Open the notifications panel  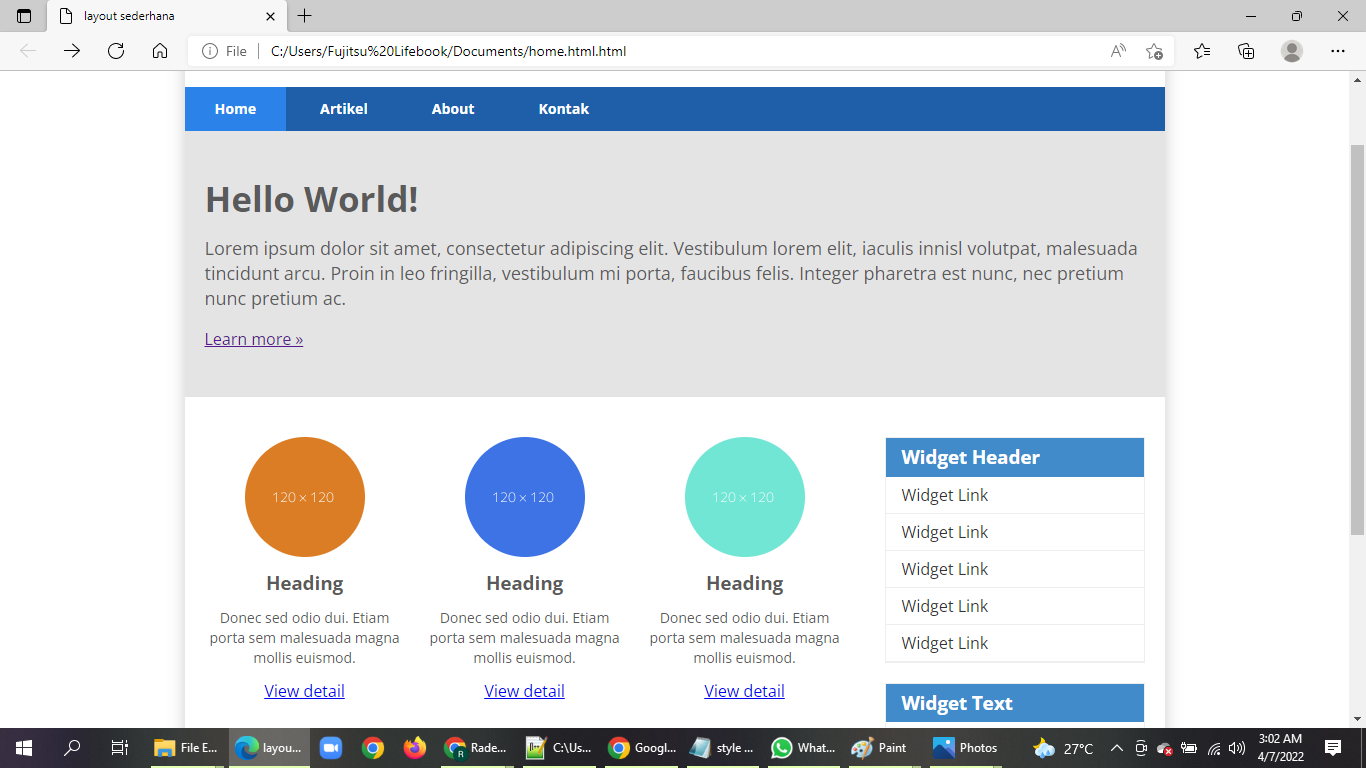1334,747
